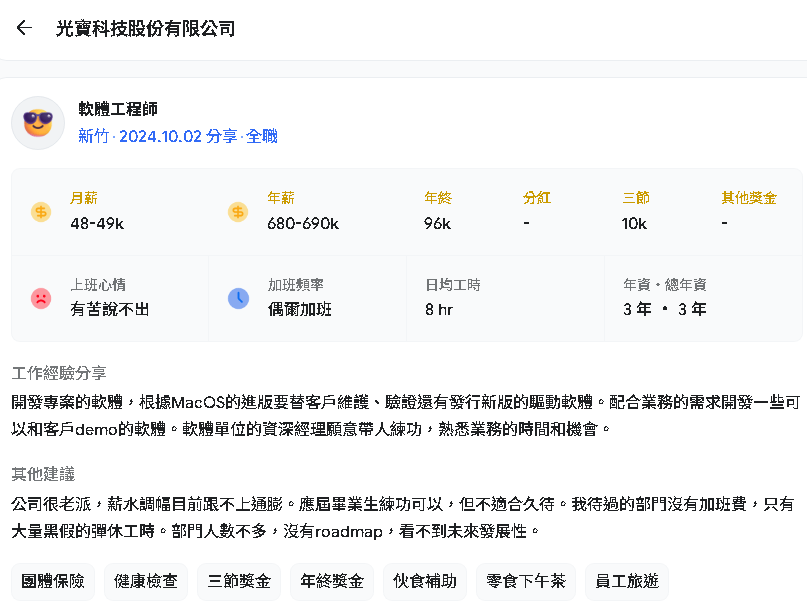Viewport: 807px width, 611px height.
Task: Click the annual salary coin icon
Action: pos(238,212)
